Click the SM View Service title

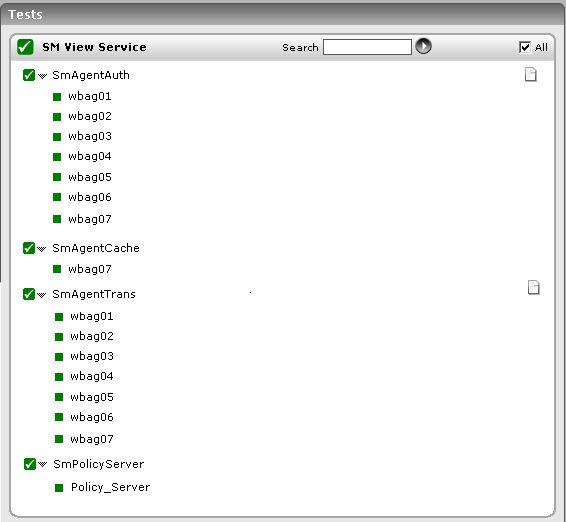pyautogui.click(x=94, y=47)
